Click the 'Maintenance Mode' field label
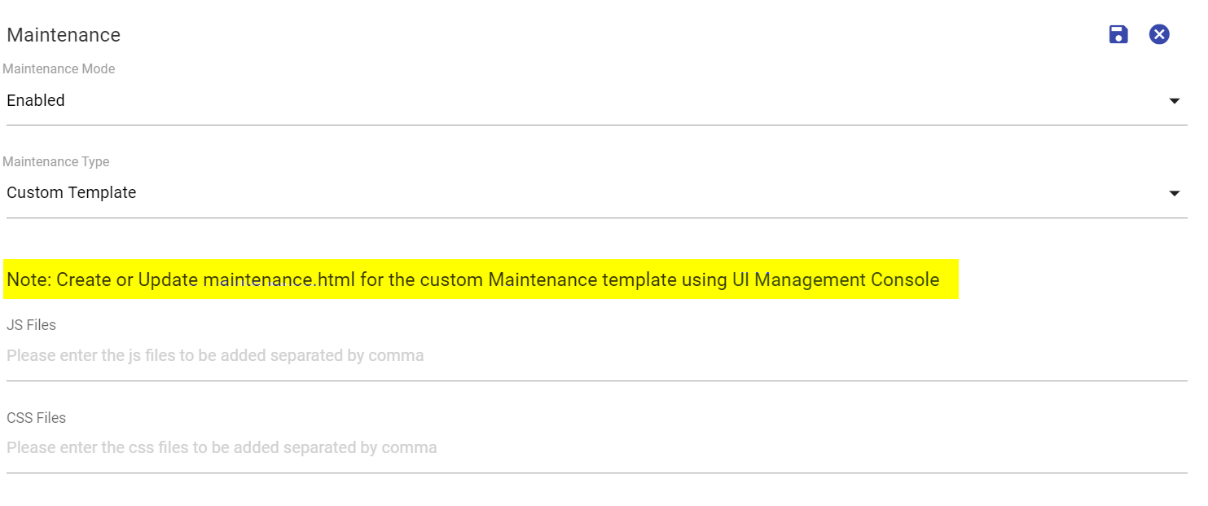This screenshot has height=506, width=1208. tap(59, 69)
